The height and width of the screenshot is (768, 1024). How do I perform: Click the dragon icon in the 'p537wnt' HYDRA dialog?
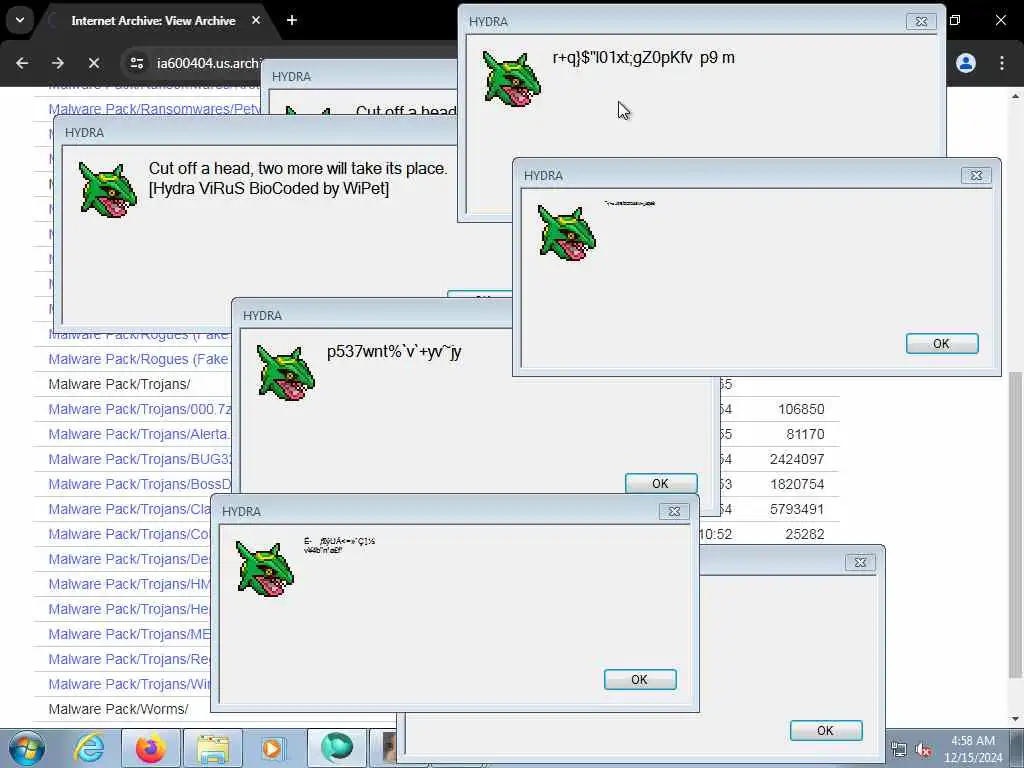click(285, 372)
